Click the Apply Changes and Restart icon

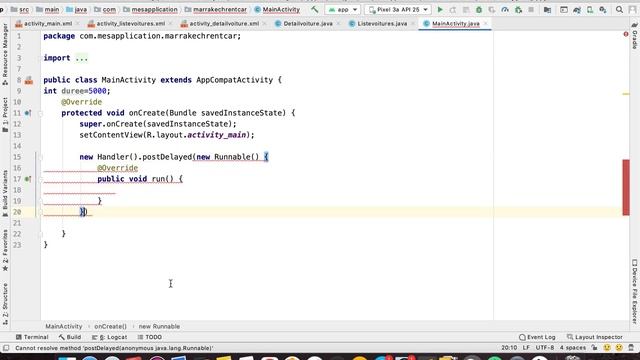tap(453, 9)
